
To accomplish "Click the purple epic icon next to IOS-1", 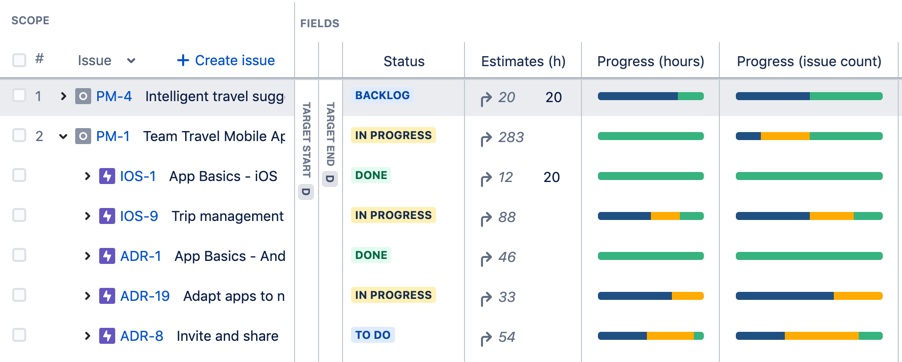I will pos(107,176).
